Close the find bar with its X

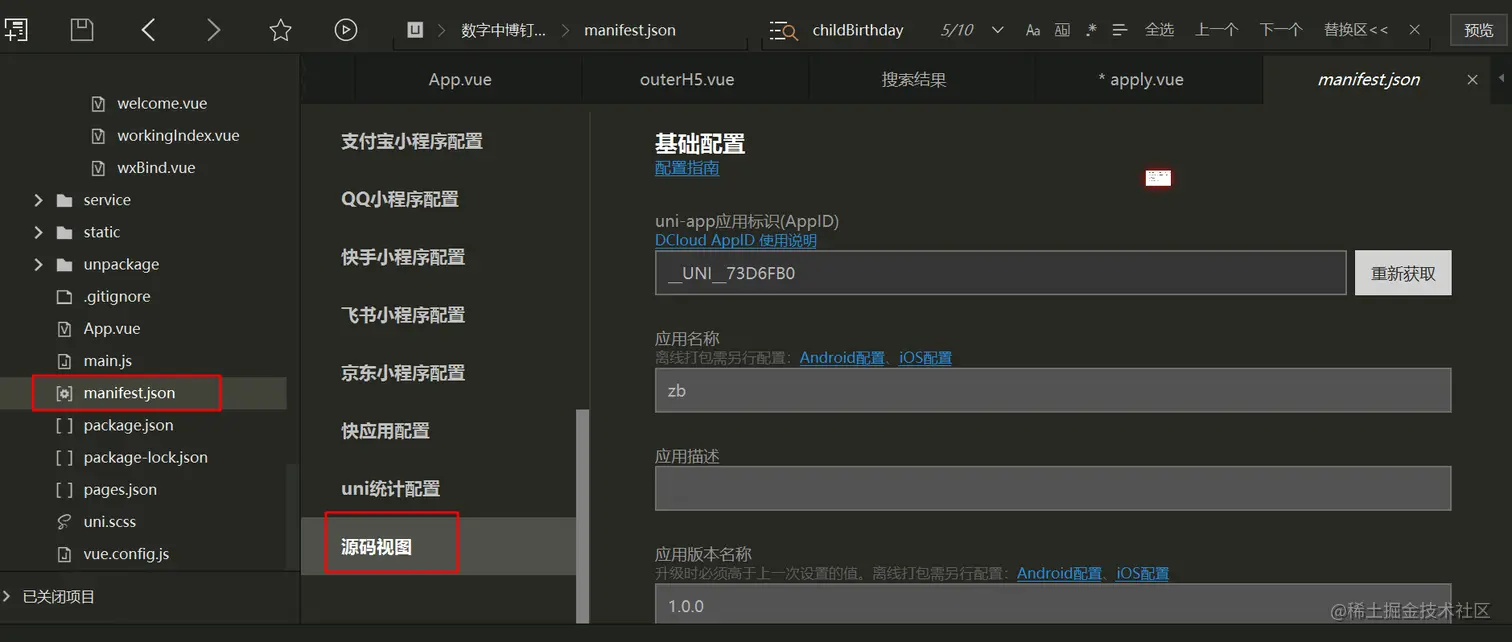click(1414, 30)
